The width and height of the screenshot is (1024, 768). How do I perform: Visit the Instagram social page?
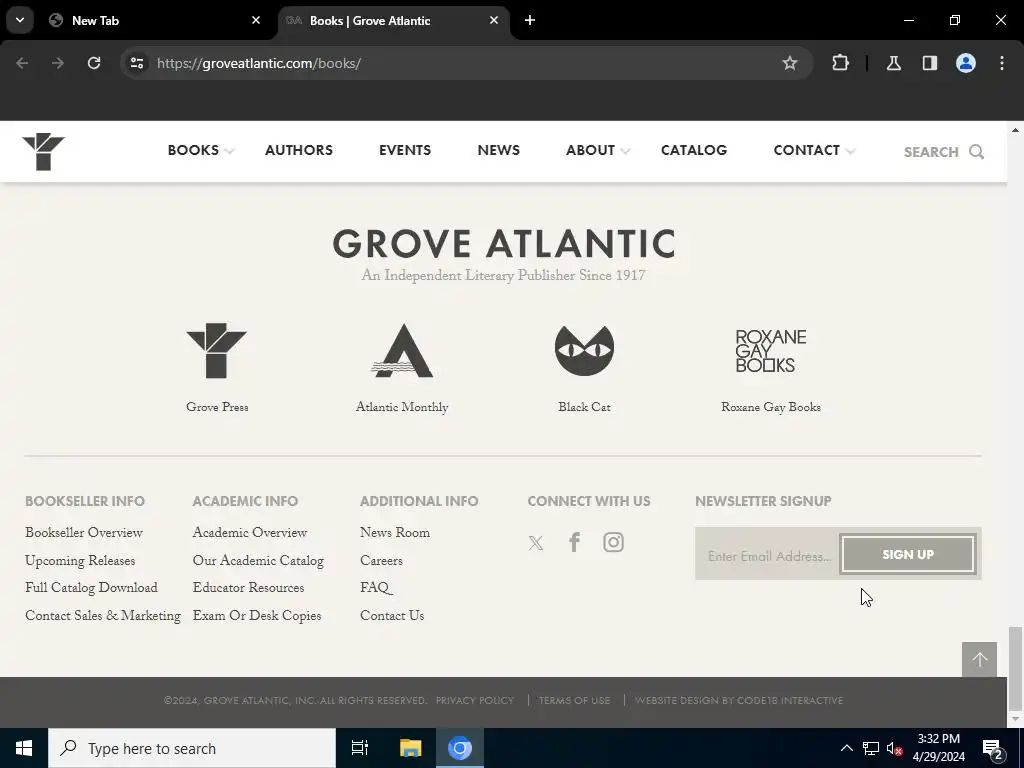click(x=613, y=542)
